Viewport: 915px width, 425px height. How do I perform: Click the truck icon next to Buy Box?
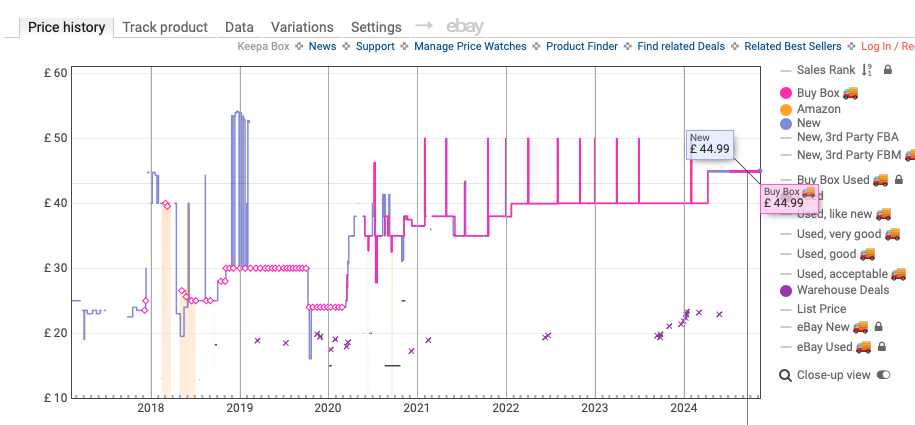tap(851, 93)
